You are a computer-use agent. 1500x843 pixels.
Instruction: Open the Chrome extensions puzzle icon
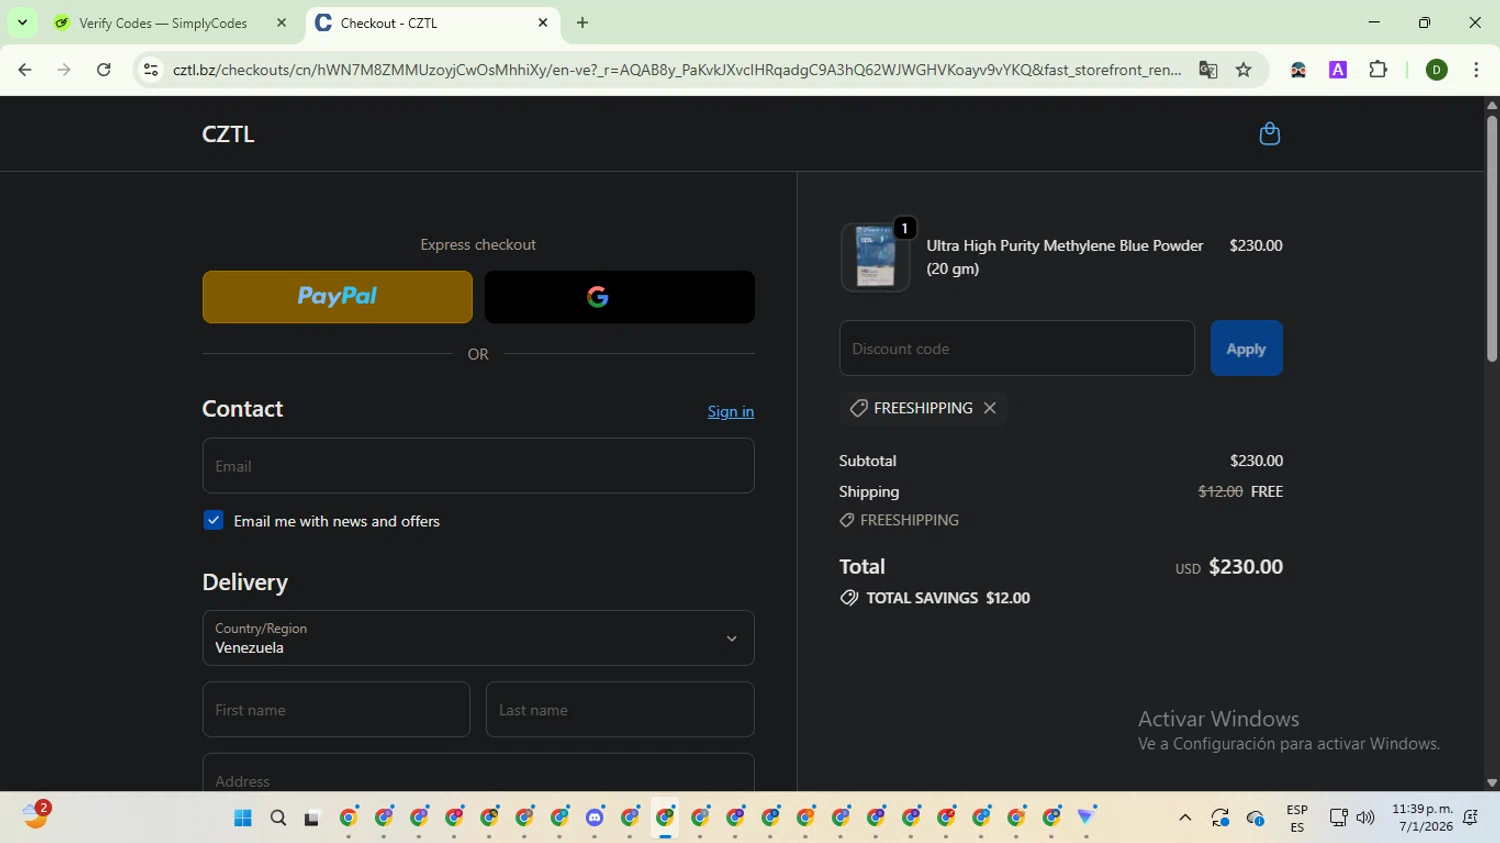pyautogui.click(x=1378, y=70)
